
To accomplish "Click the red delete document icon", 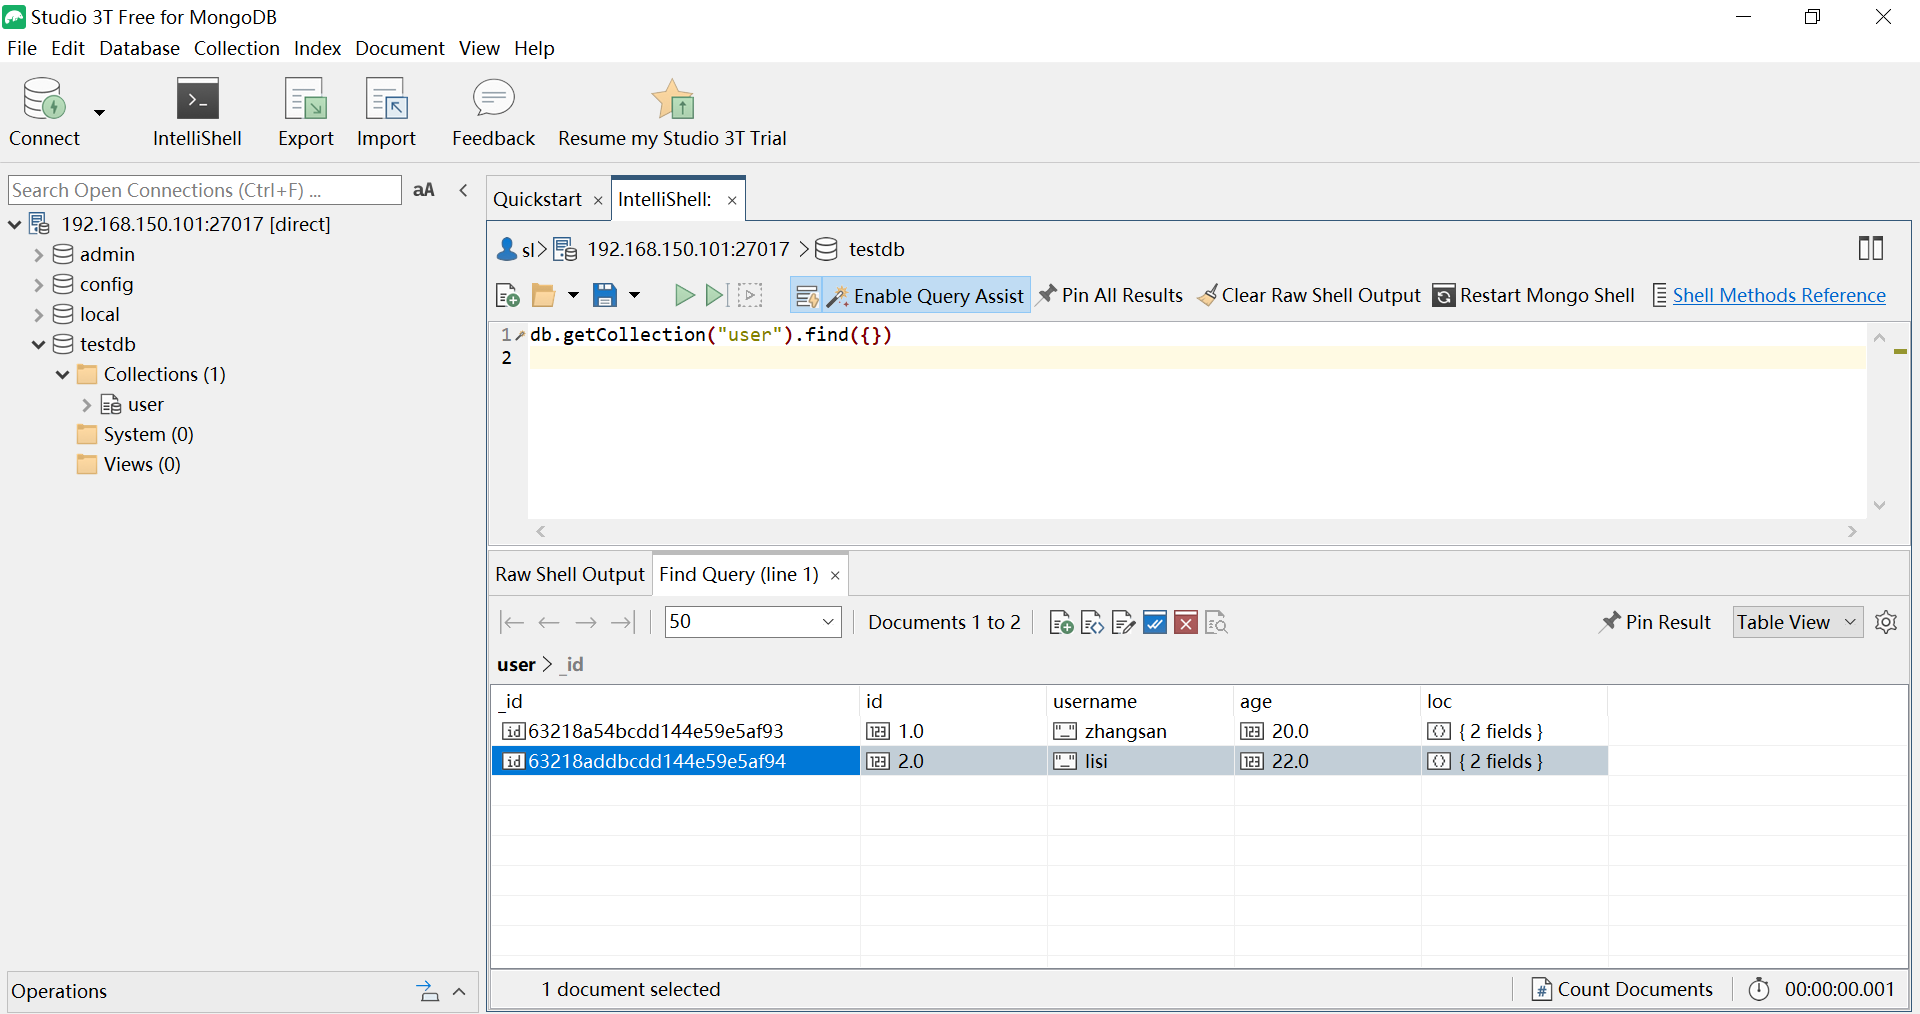I will pos(1186,623).
